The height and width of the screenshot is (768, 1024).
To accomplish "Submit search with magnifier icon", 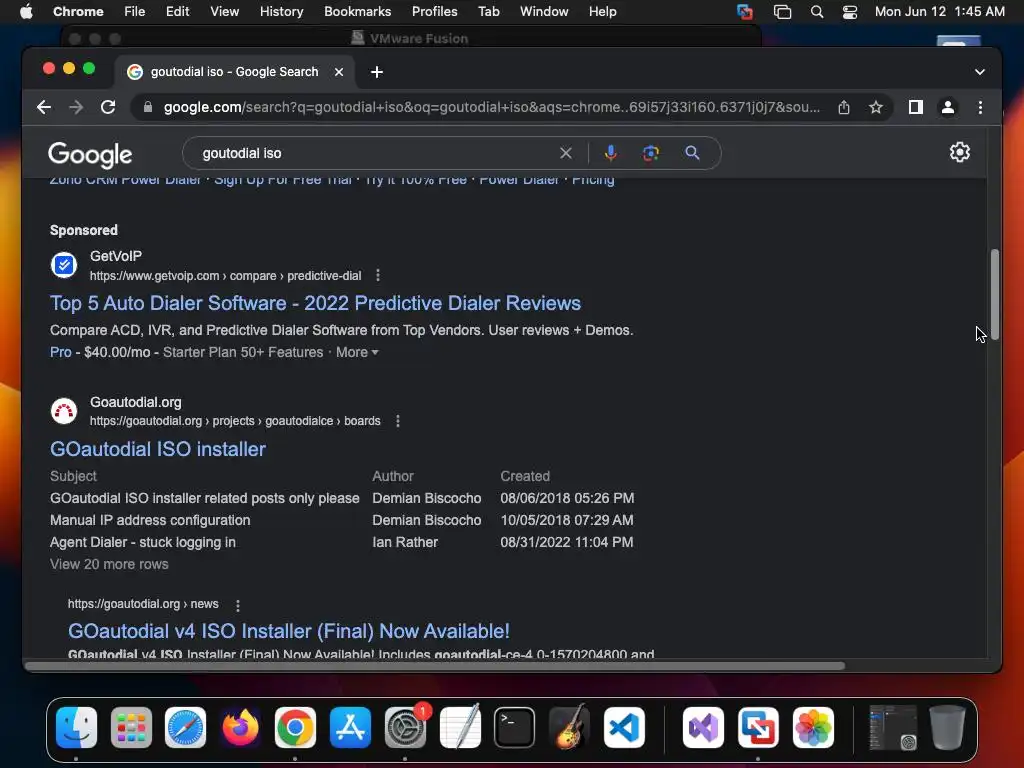I will coord(692,153).
